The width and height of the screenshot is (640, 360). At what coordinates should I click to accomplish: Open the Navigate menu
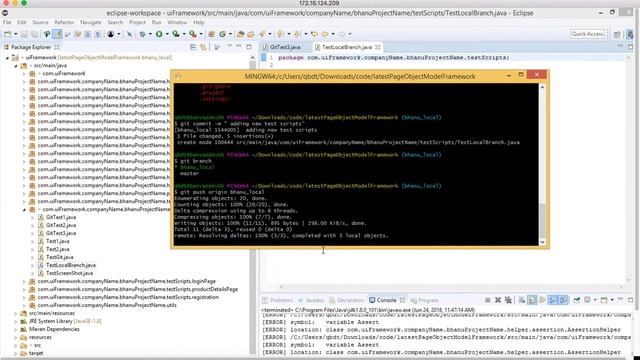click(91, 22)
